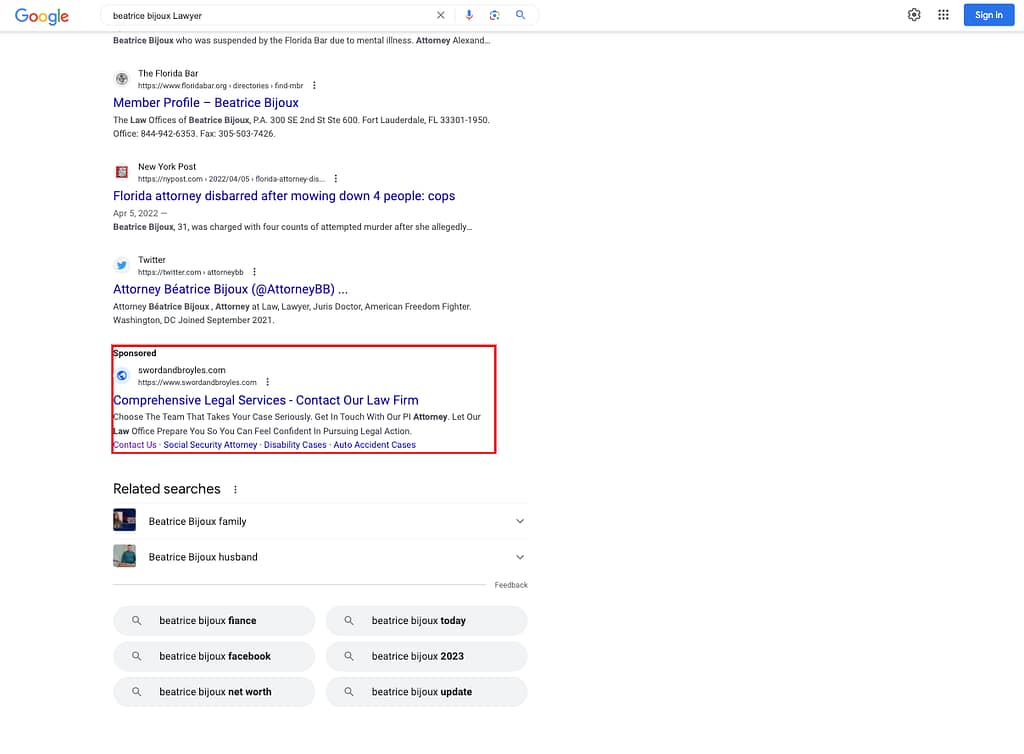
Task: Open more options for New York Post result
Action: [336, 179]
